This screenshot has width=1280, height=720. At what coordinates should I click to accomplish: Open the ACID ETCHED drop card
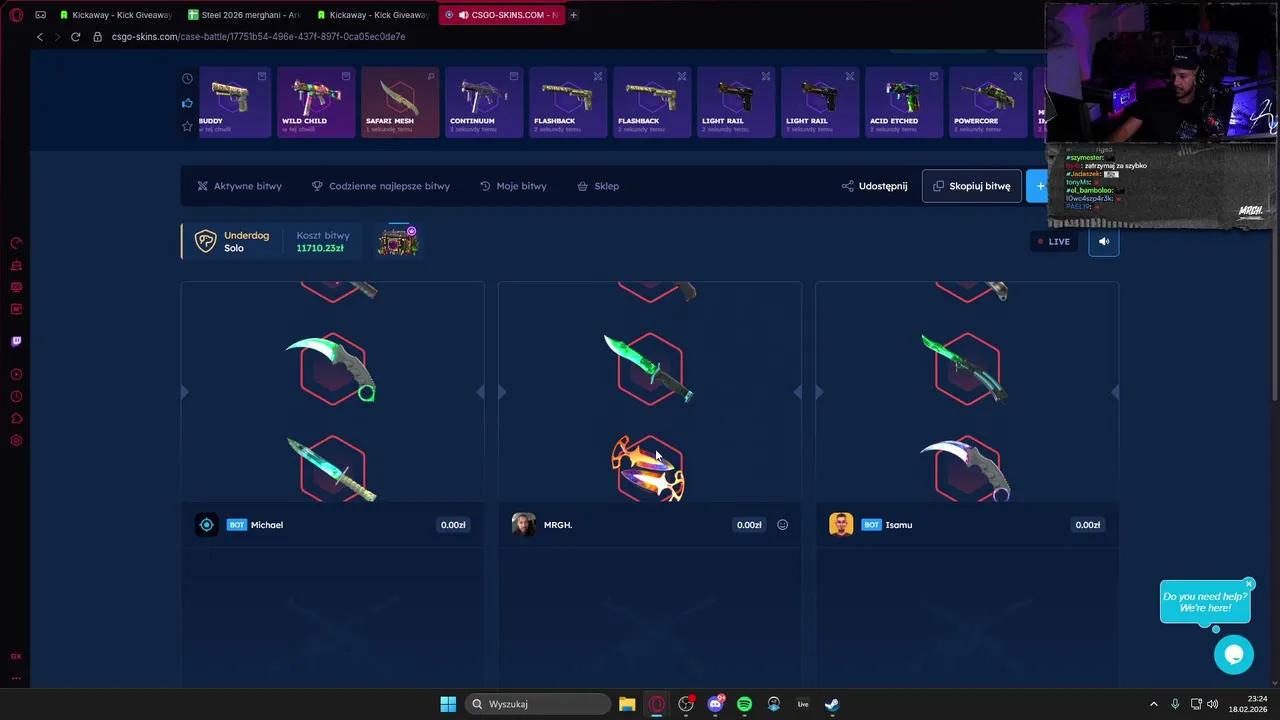coord(904,102)
